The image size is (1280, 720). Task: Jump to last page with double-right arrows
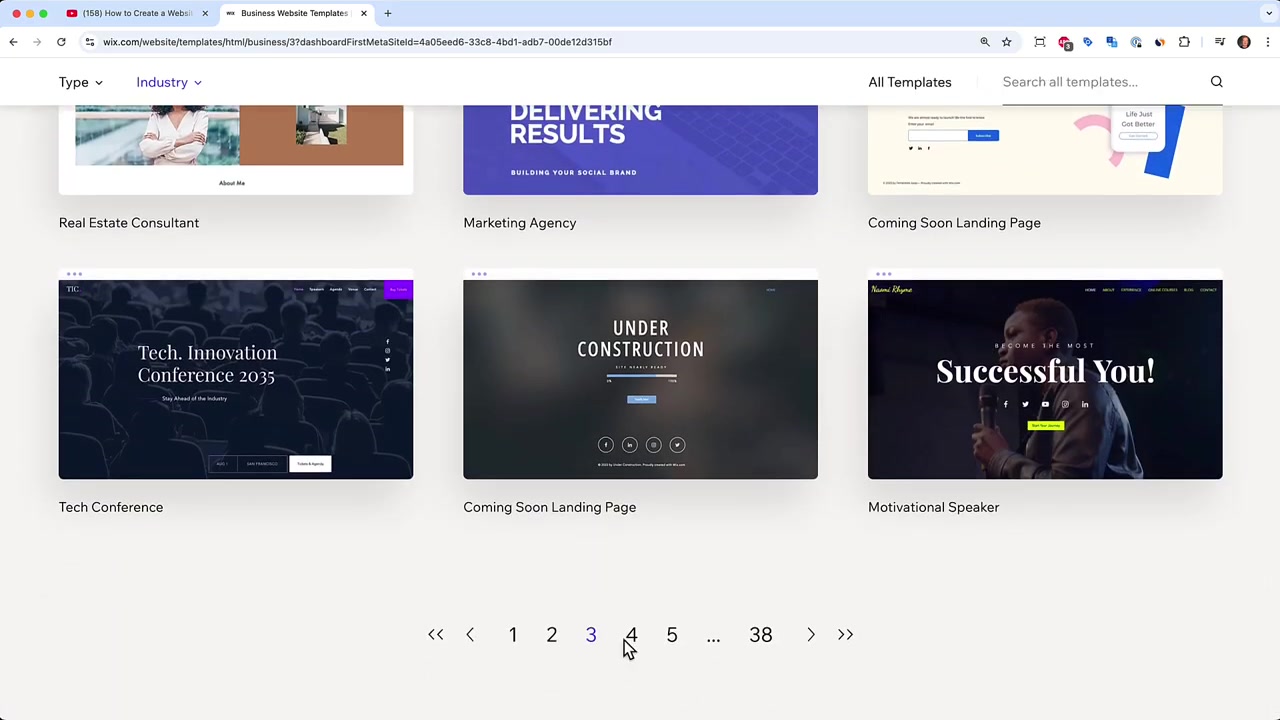pyautogui.click(x=845, y=635)
